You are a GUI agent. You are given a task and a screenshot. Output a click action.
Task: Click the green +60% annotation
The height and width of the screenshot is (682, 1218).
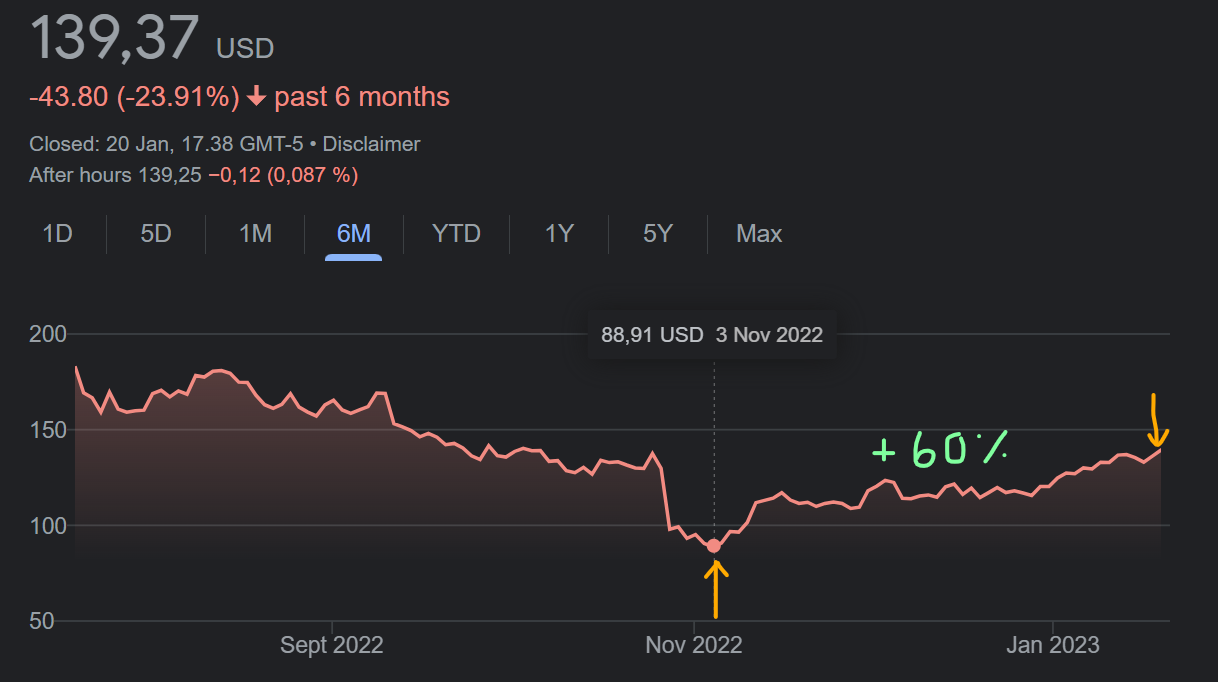pyautogui.click(x=938, y=450)
